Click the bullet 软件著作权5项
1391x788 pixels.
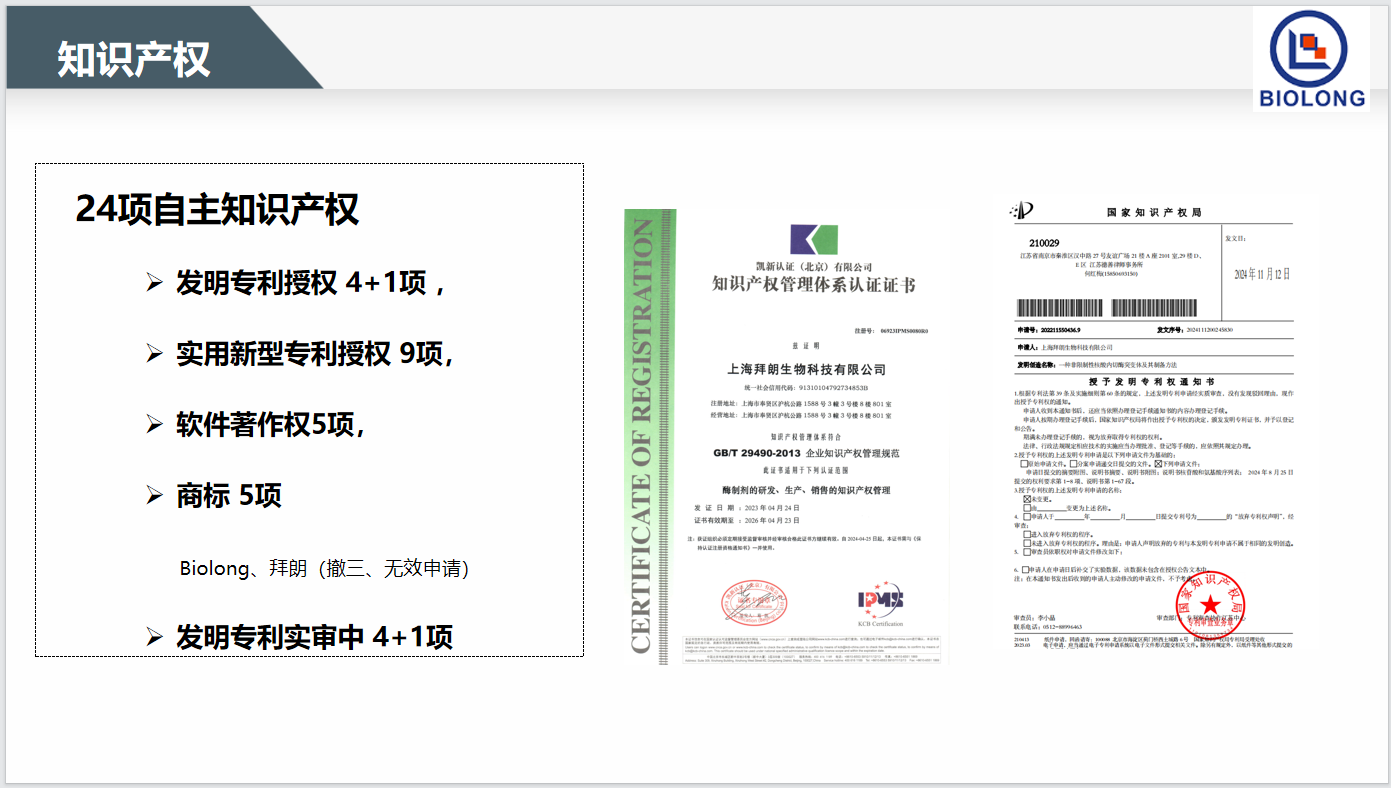(x=270, y=424)
